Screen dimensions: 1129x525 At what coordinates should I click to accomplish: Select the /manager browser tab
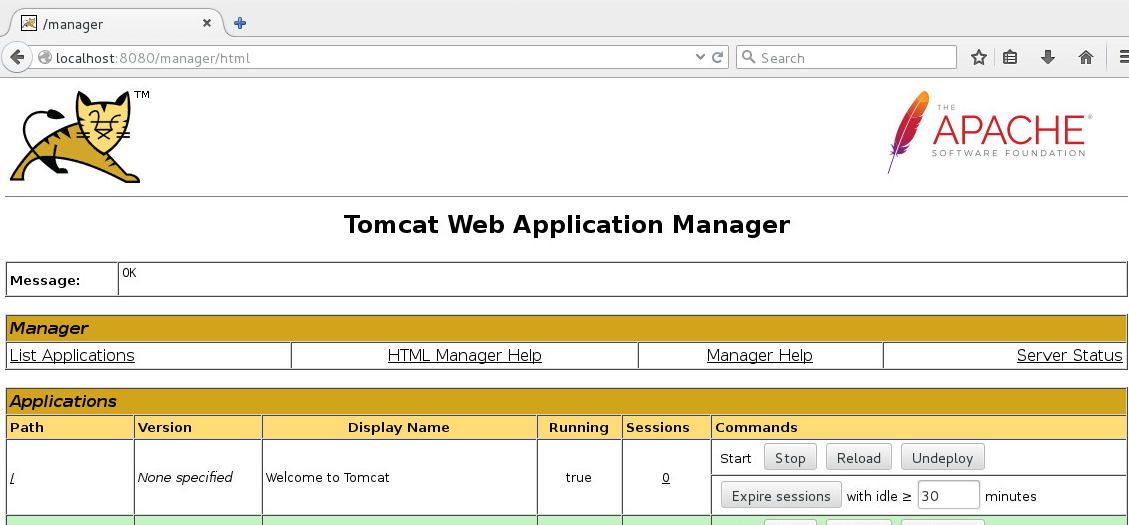115,24
